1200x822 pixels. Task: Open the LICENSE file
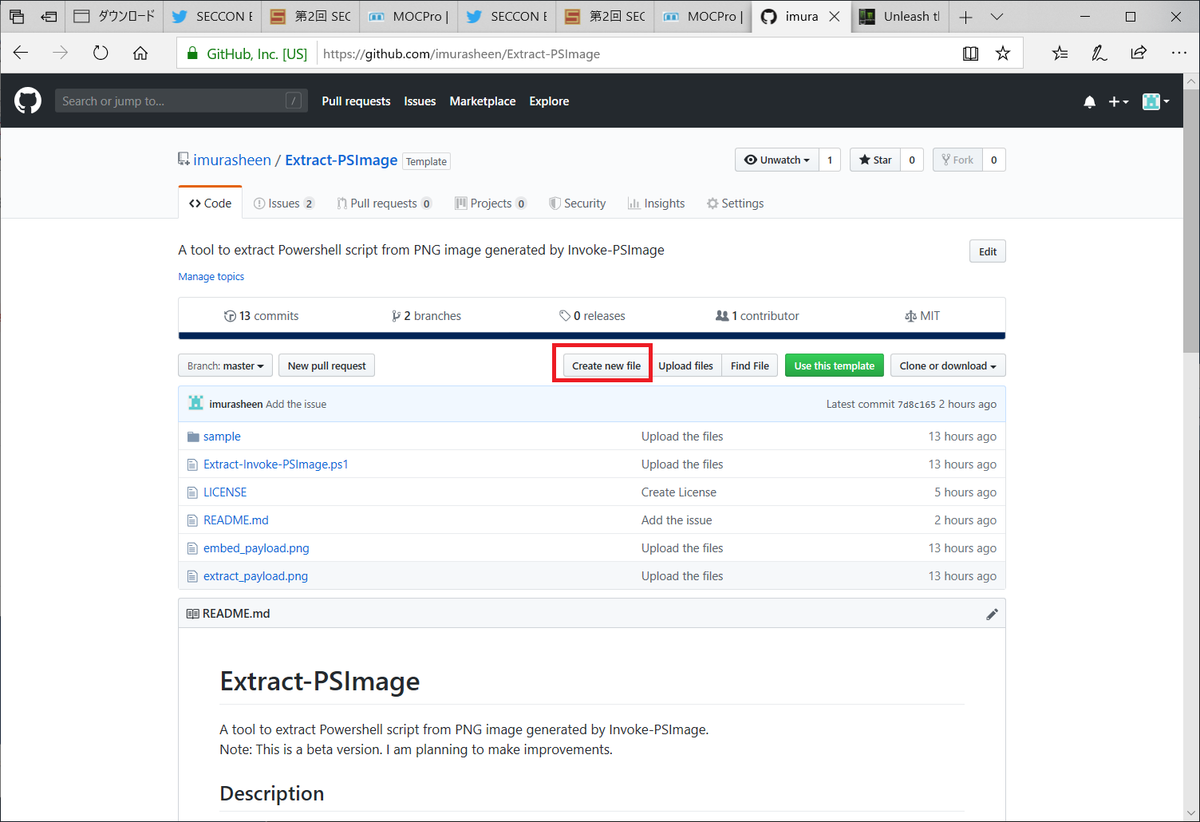tap(225, 492)
